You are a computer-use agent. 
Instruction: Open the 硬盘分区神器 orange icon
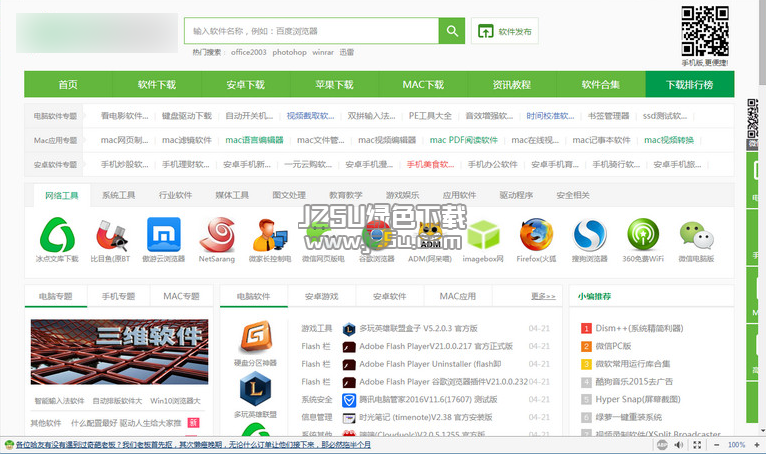click(x=255, y=337)
